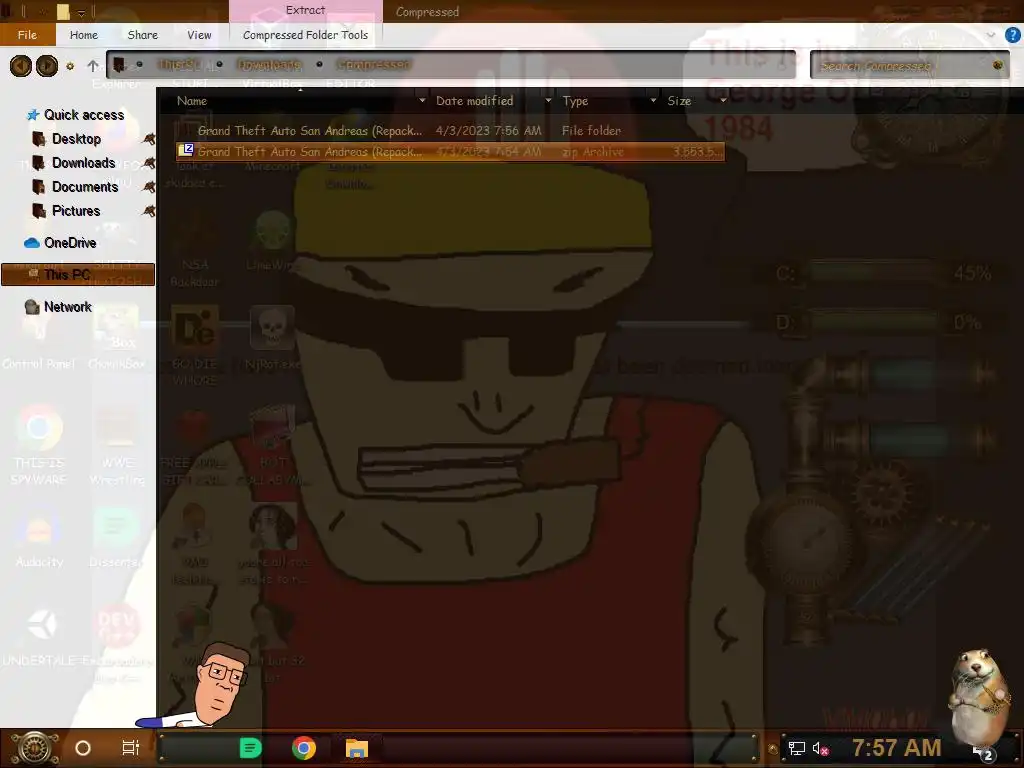This screenshot has width=1024, height=768.
Task: Select Downloads in the address path
Action: [269, 65]
